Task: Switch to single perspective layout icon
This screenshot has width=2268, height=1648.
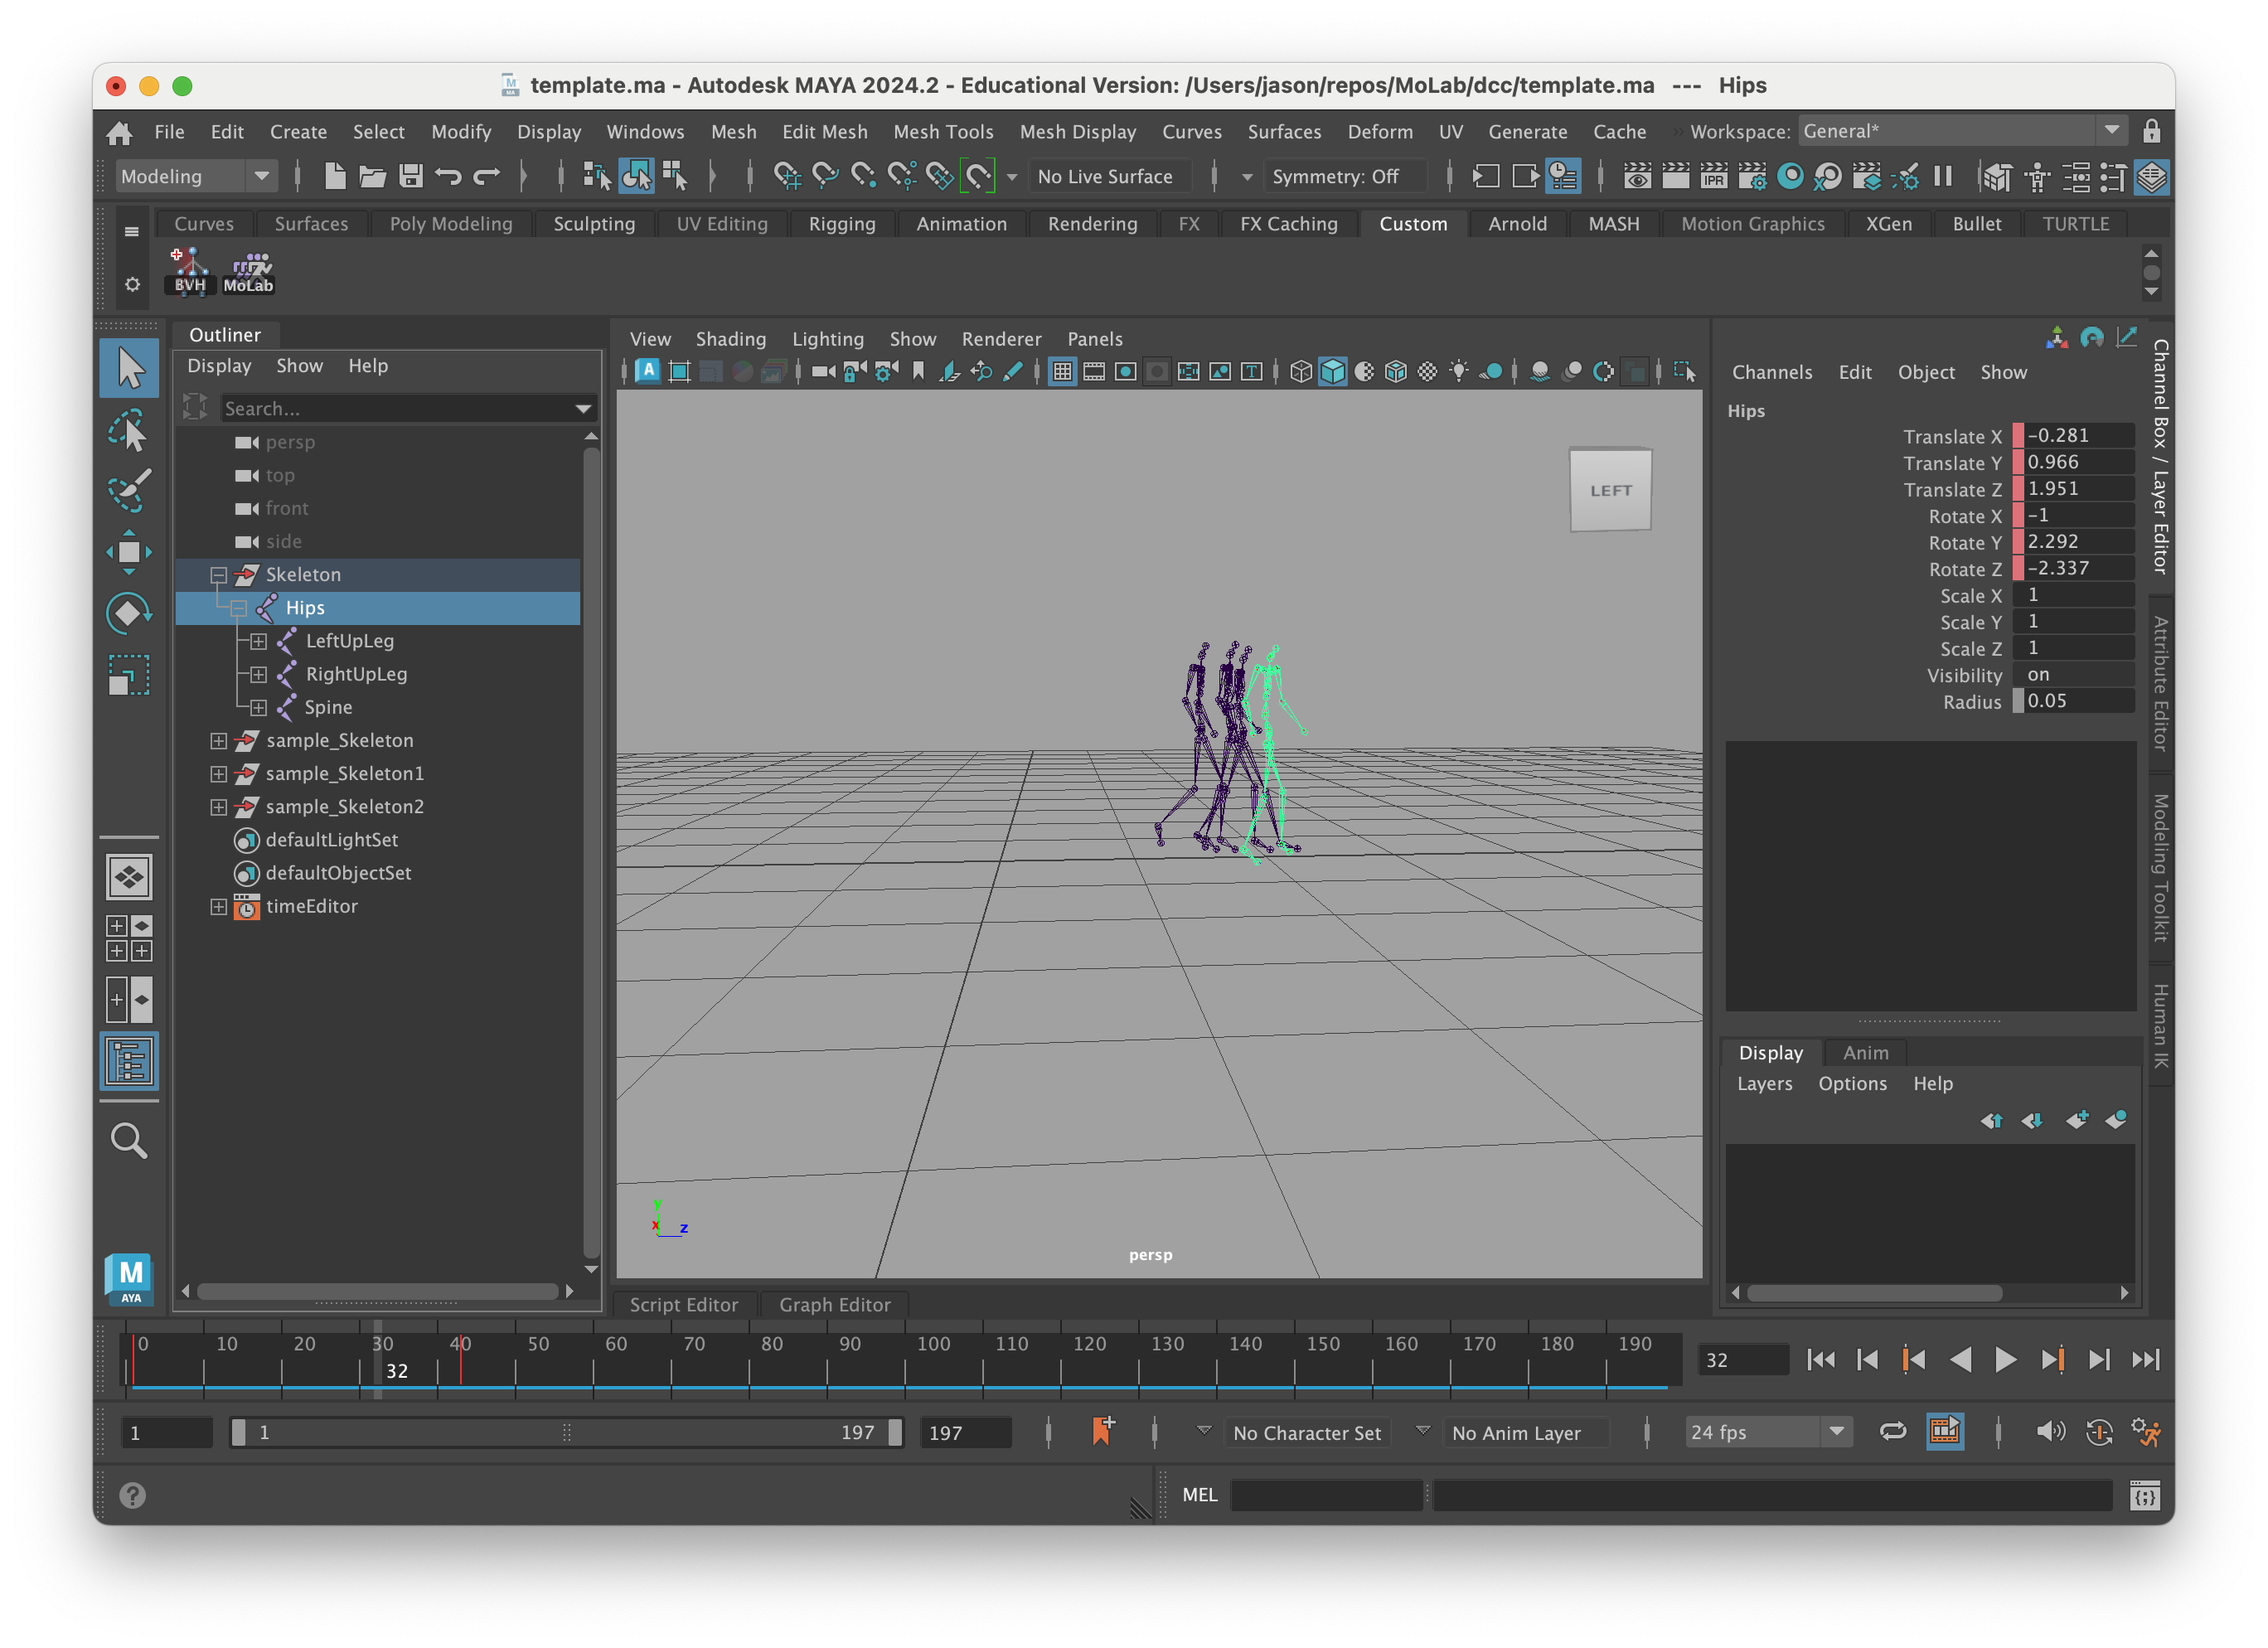Action: [129, 878]
